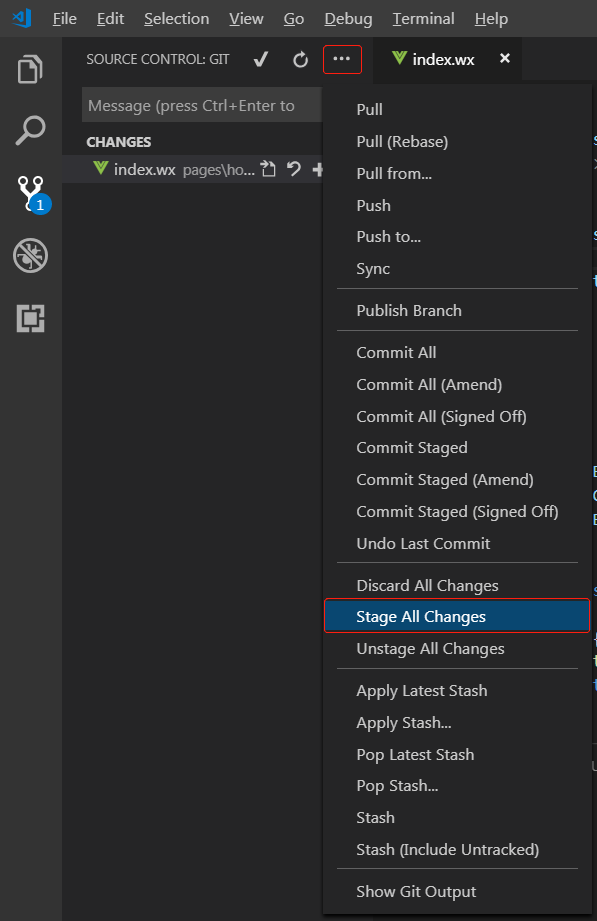597x921 pixels.
Task: Open the Debug view (bug icon)
Action: [31, 256]
